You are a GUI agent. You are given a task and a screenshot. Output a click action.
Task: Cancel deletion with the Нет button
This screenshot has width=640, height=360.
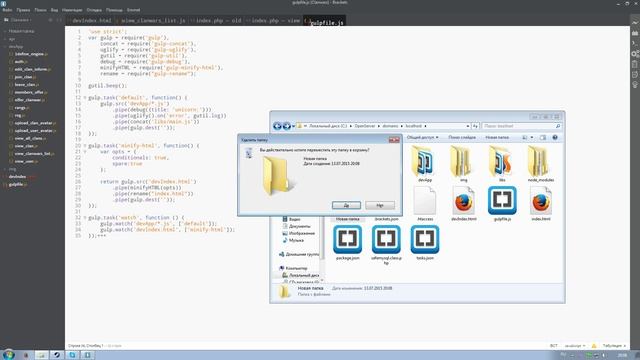(380, 205)
